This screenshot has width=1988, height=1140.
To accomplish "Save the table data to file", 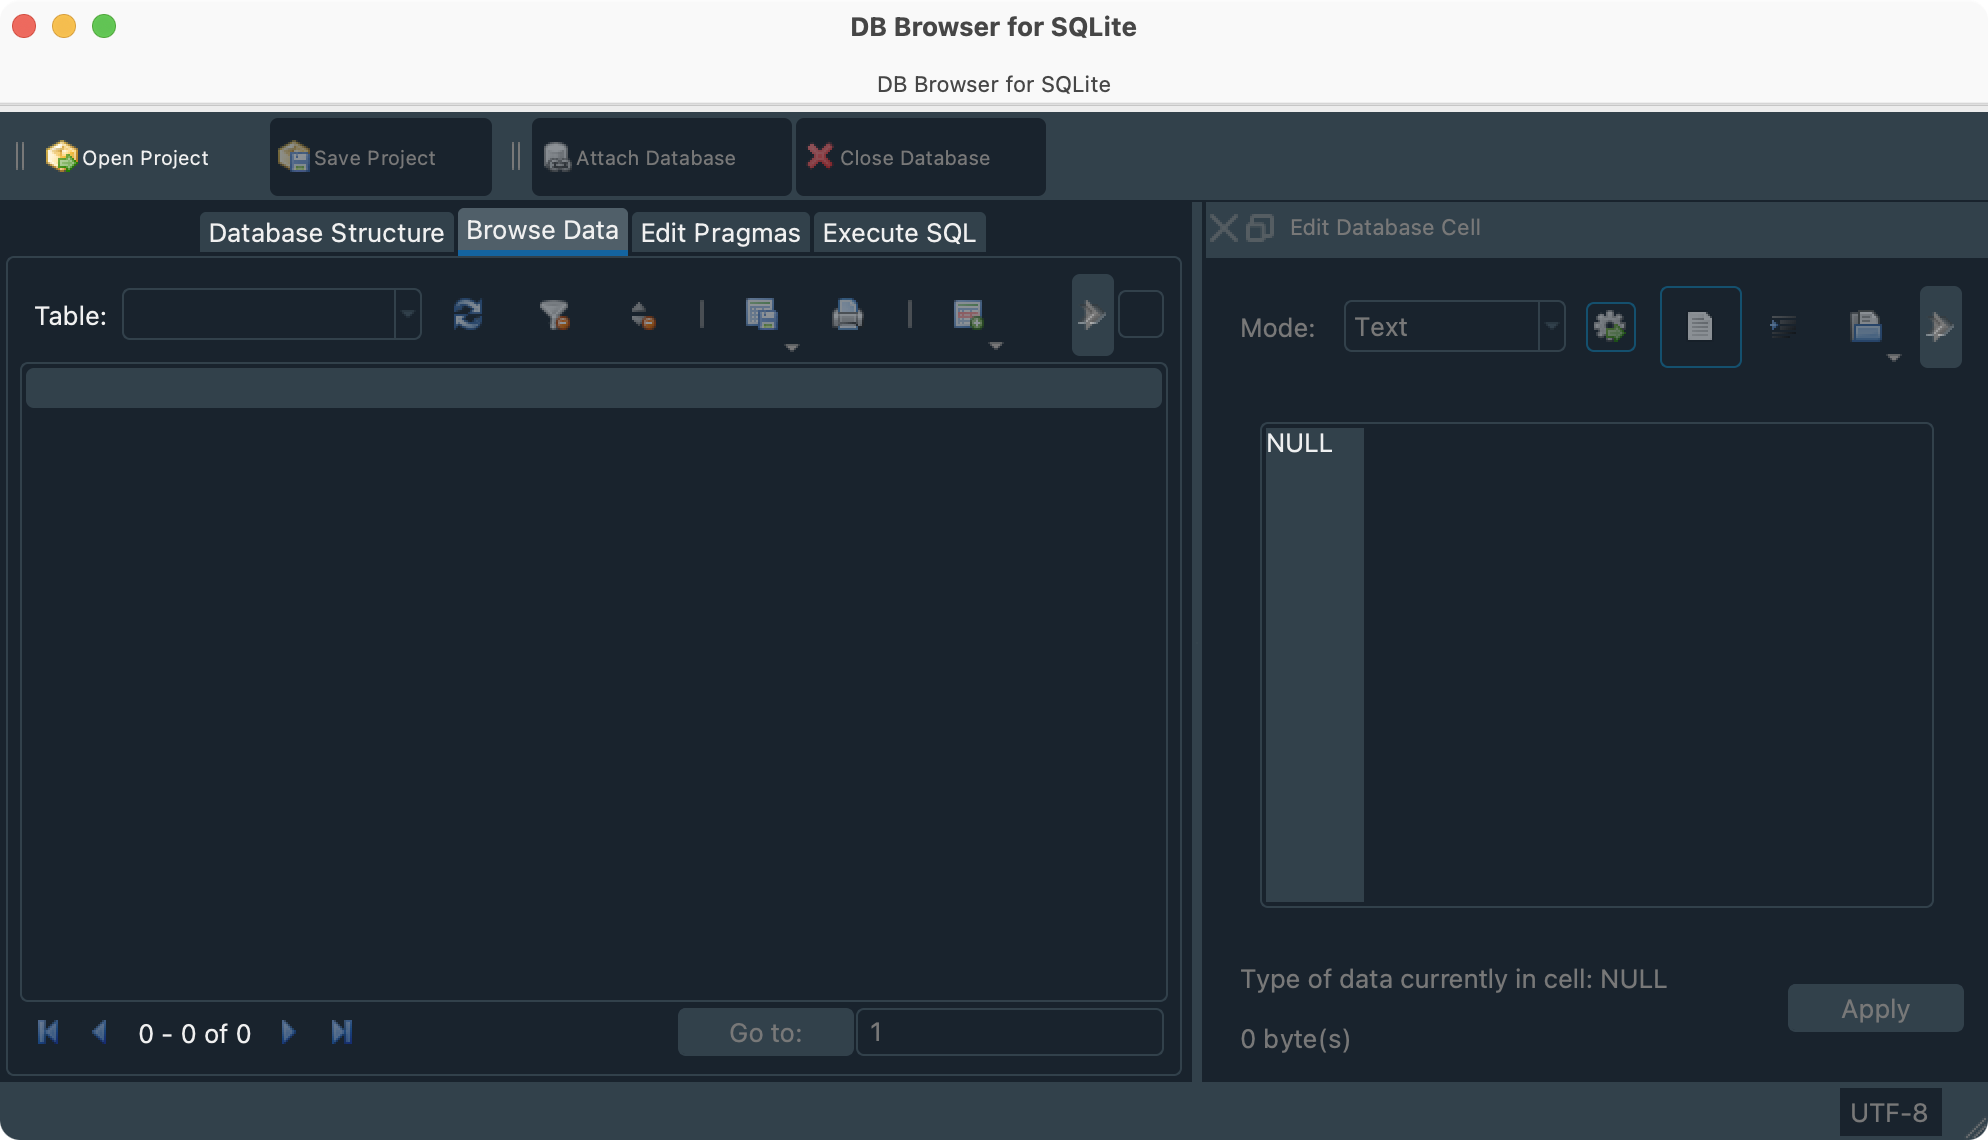I will pyautogui.click(x=762, y=314).
